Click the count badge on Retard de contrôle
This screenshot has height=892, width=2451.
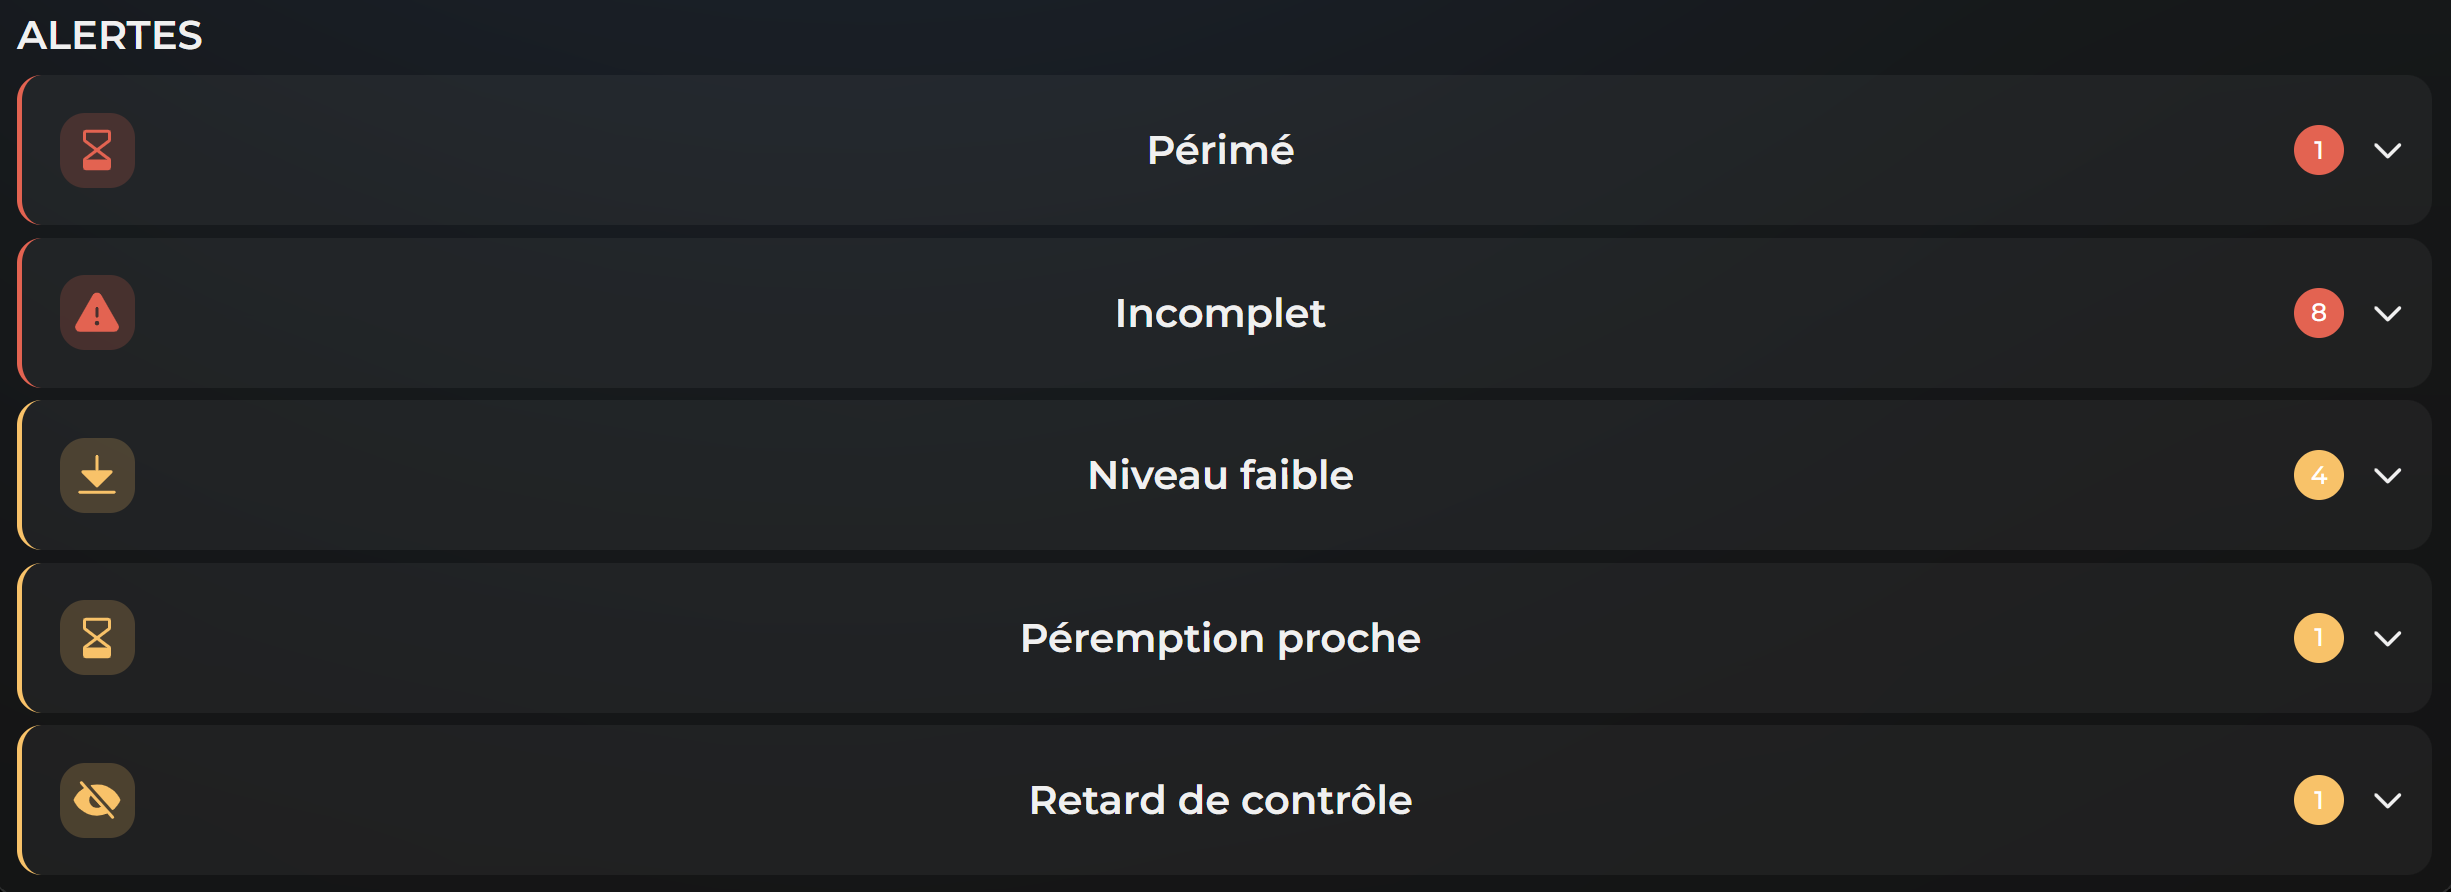pyautogui.click(x=2318, y=800)
